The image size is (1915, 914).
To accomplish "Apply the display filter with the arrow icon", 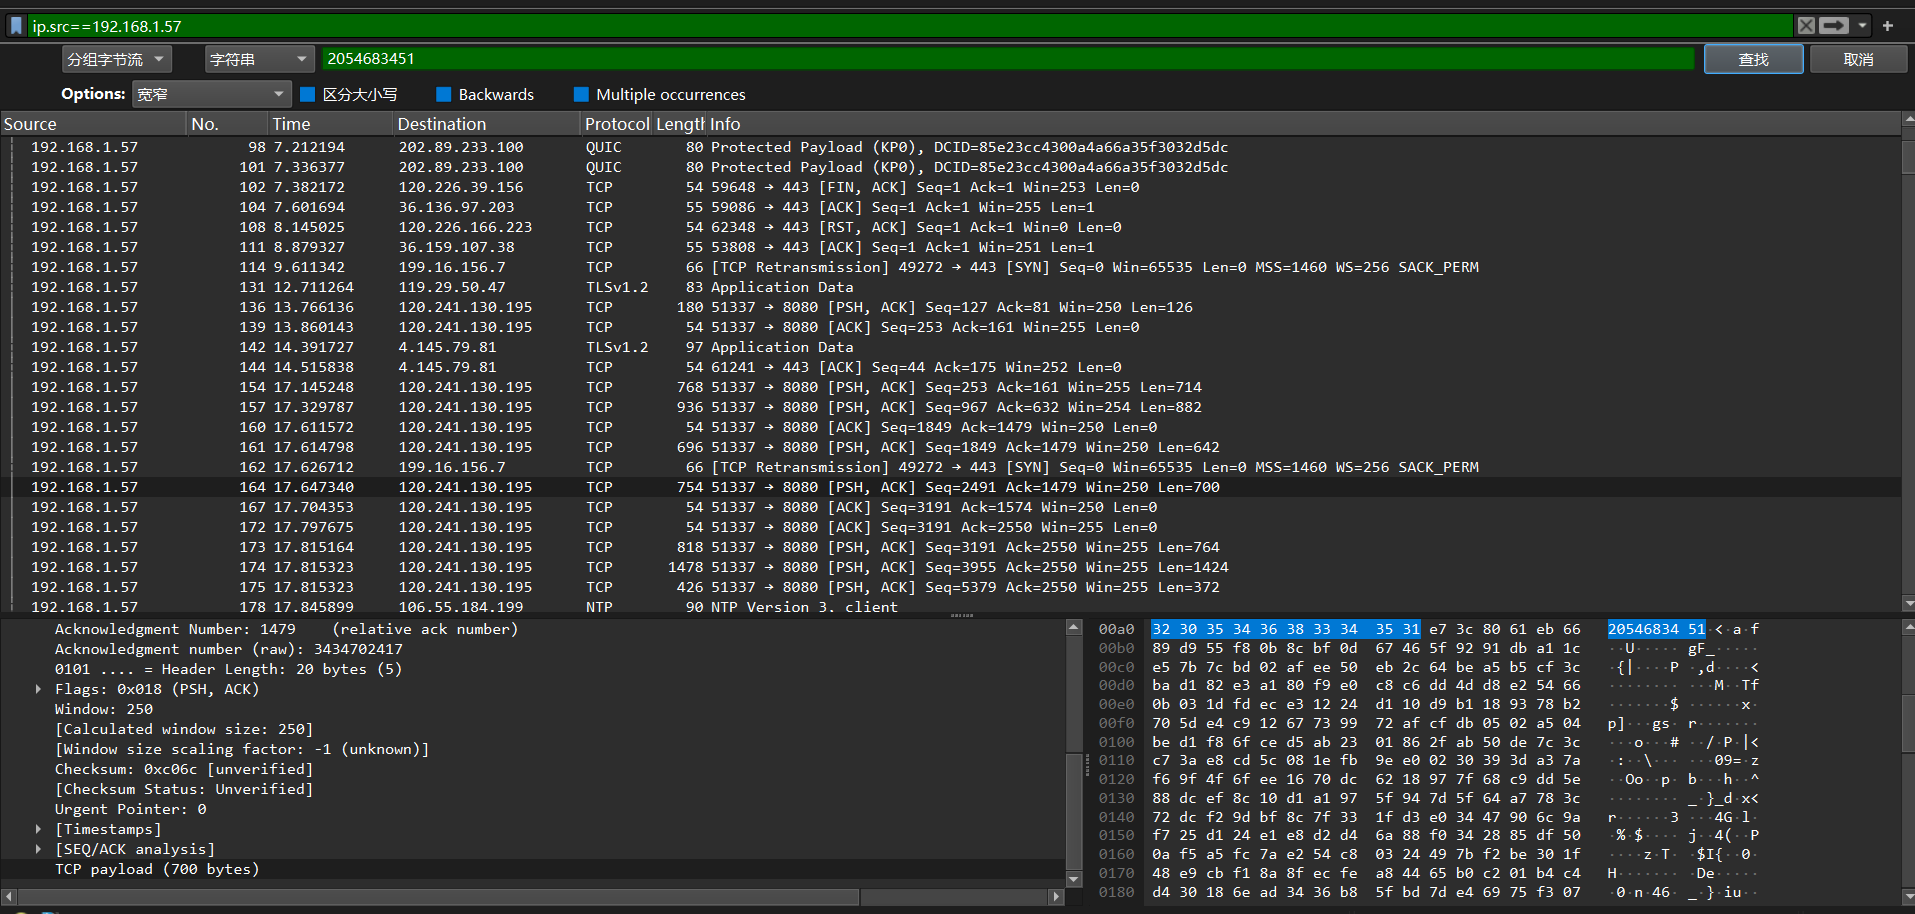I will point(1834,26).
